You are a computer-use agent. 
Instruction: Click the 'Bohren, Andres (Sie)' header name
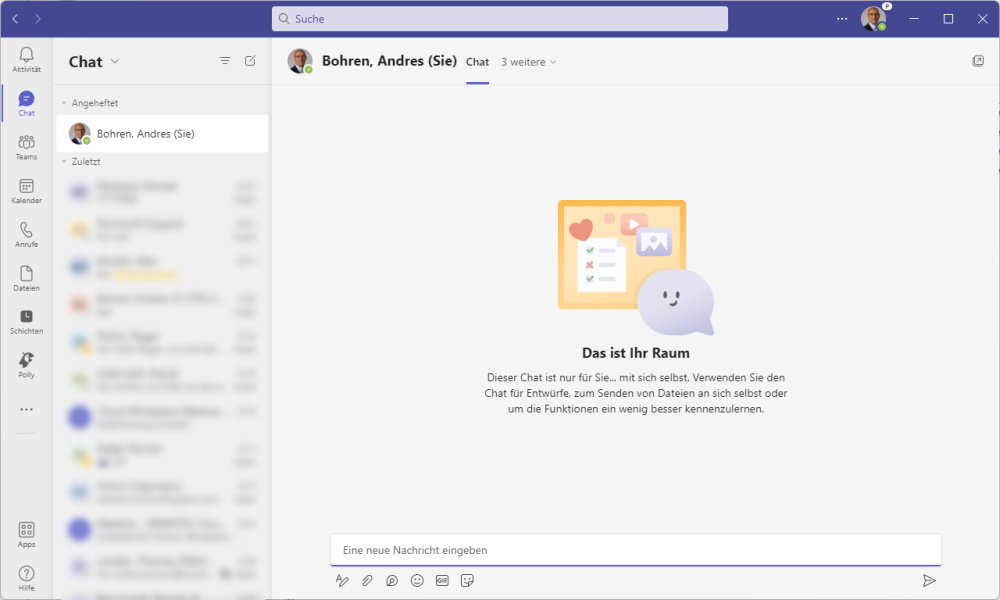tap(390, 61)
